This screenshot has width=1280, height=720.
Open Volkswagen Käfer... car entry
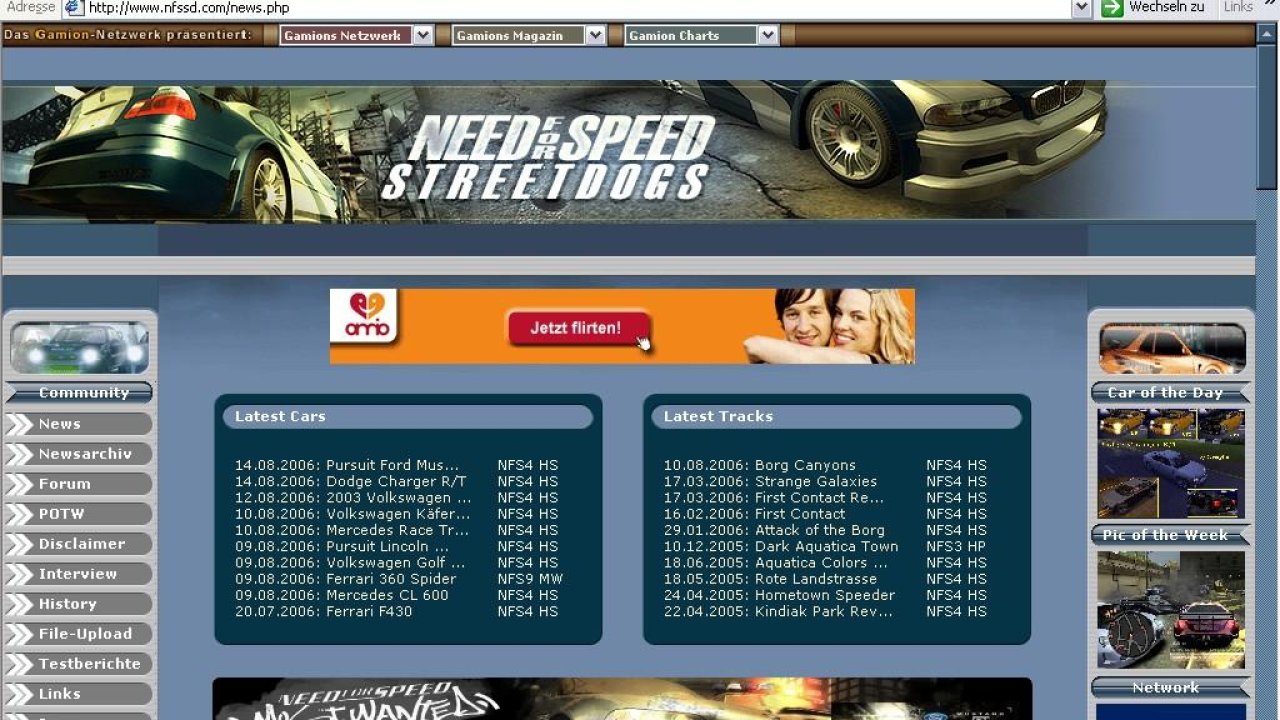click(x=398, y=514)
